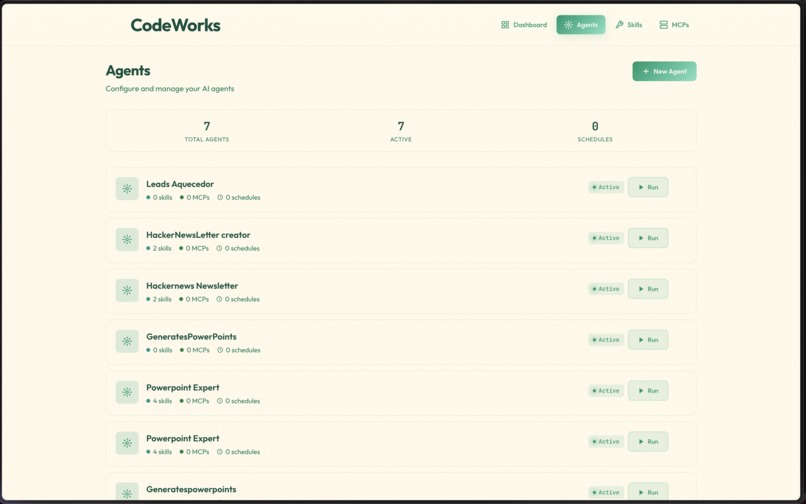Screen dimensions: 806x504
Task: Open the Generatespowerpoints bottom agent name
Action: coord(191,490)
